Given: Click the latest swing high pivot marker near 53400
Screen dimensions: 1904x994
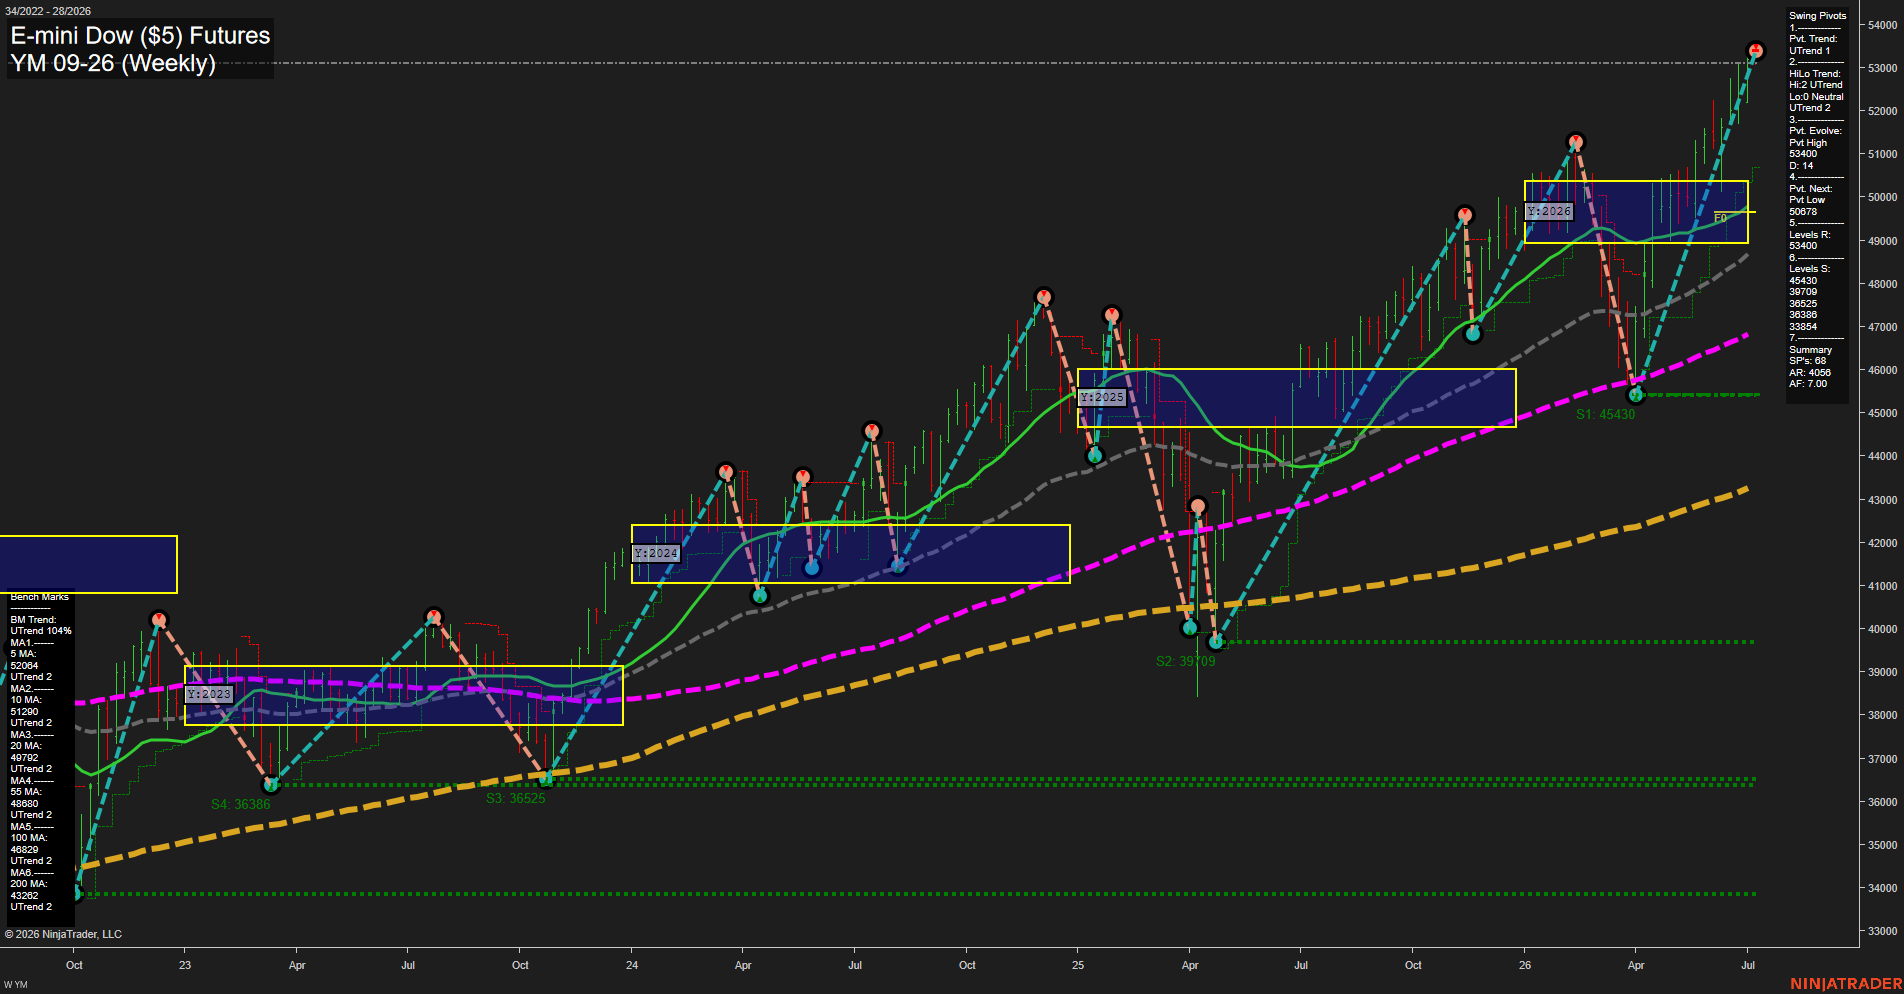Looking at the screenshot, I should [1755, 50].
